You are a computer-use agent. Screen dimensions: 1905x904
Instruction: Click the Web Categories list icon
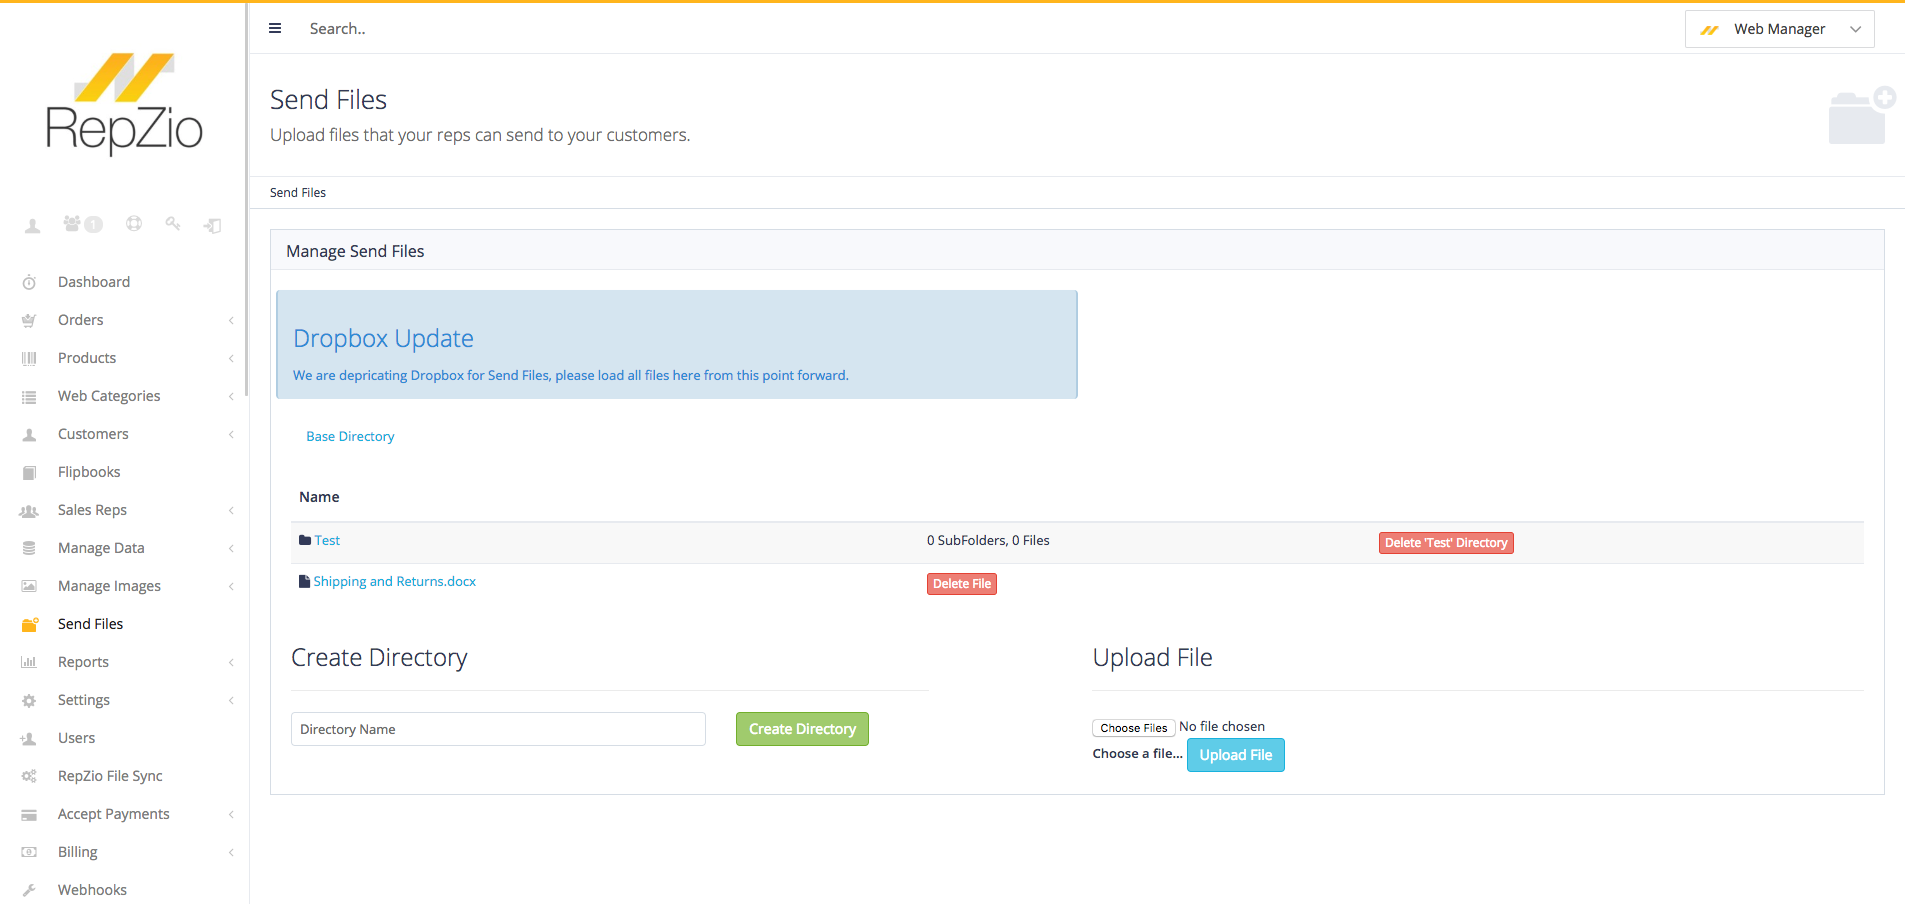[29, 397]
